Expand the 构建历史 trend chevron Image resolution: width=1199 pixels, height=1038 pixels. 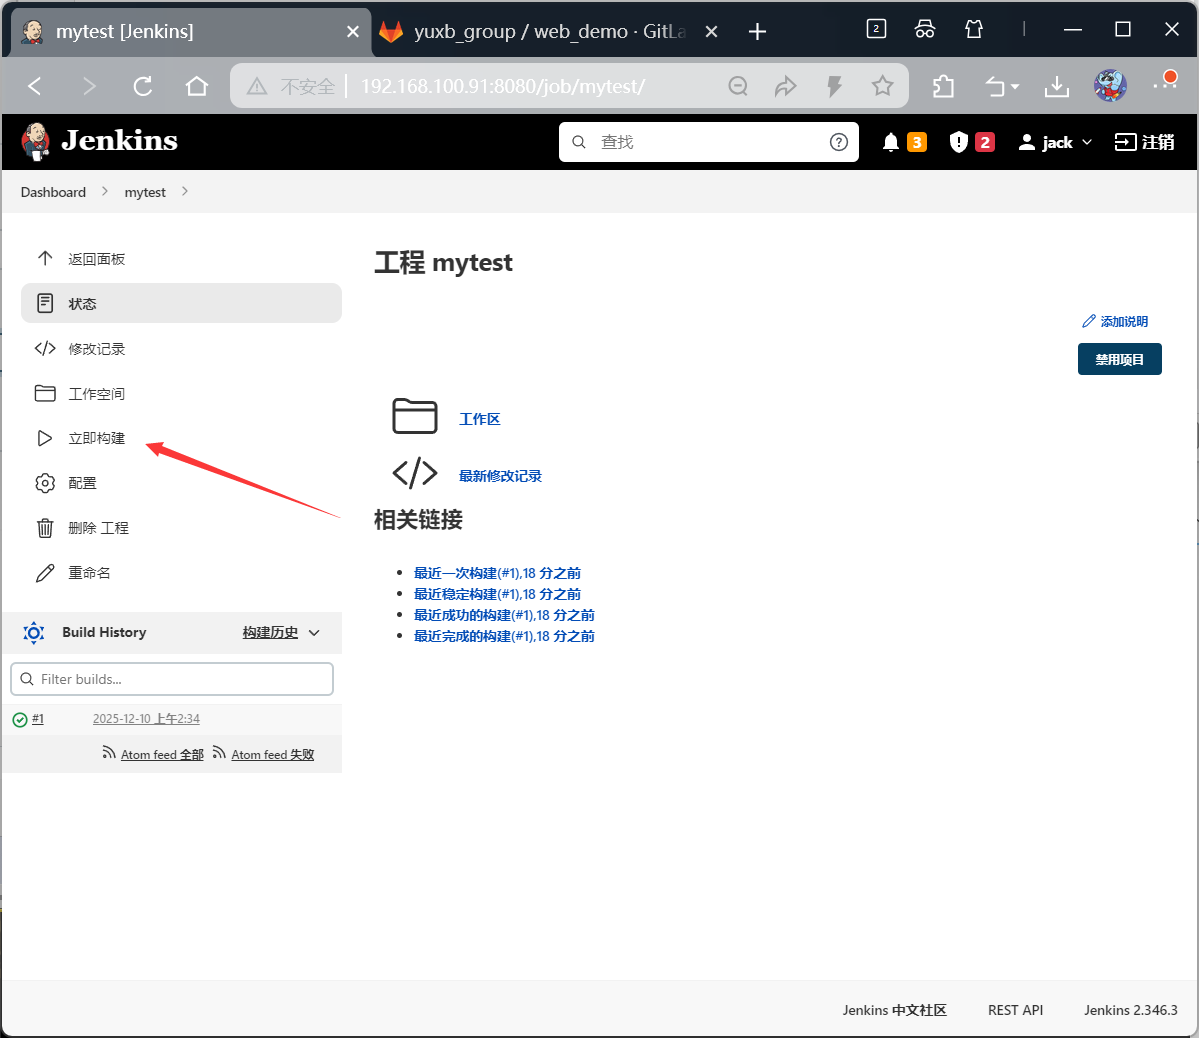tap(314, 633)
